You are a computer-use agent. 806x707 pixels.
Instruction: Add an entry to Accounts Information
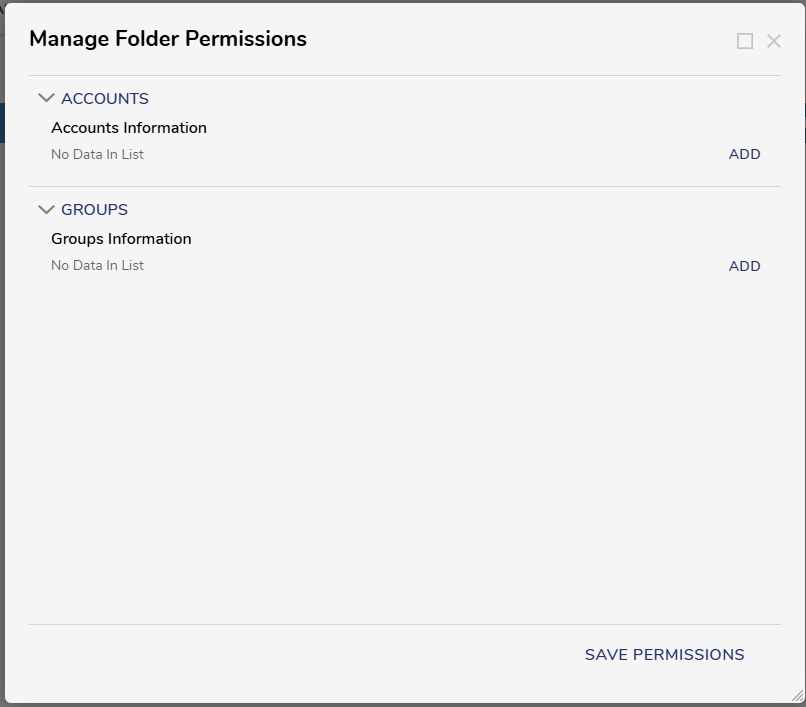(744, 154)
